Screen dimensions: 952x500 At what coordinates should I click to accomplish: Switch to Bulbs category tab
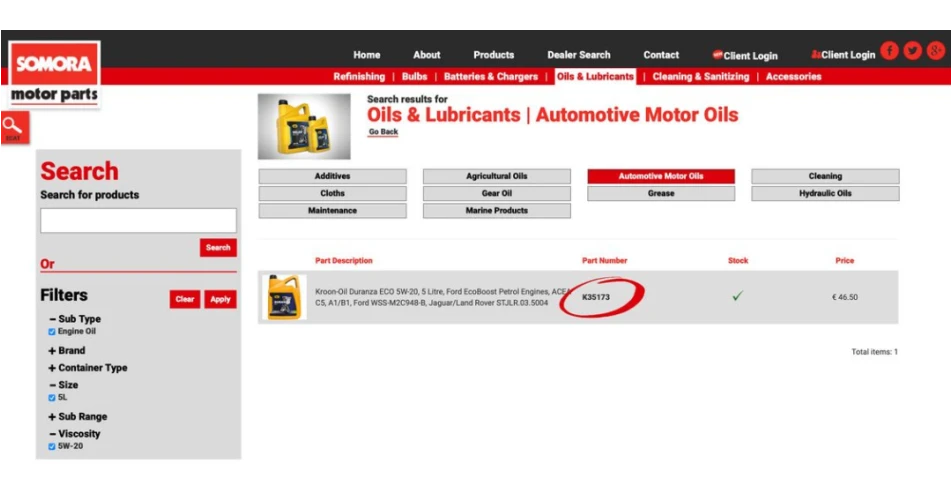[415, 76]
